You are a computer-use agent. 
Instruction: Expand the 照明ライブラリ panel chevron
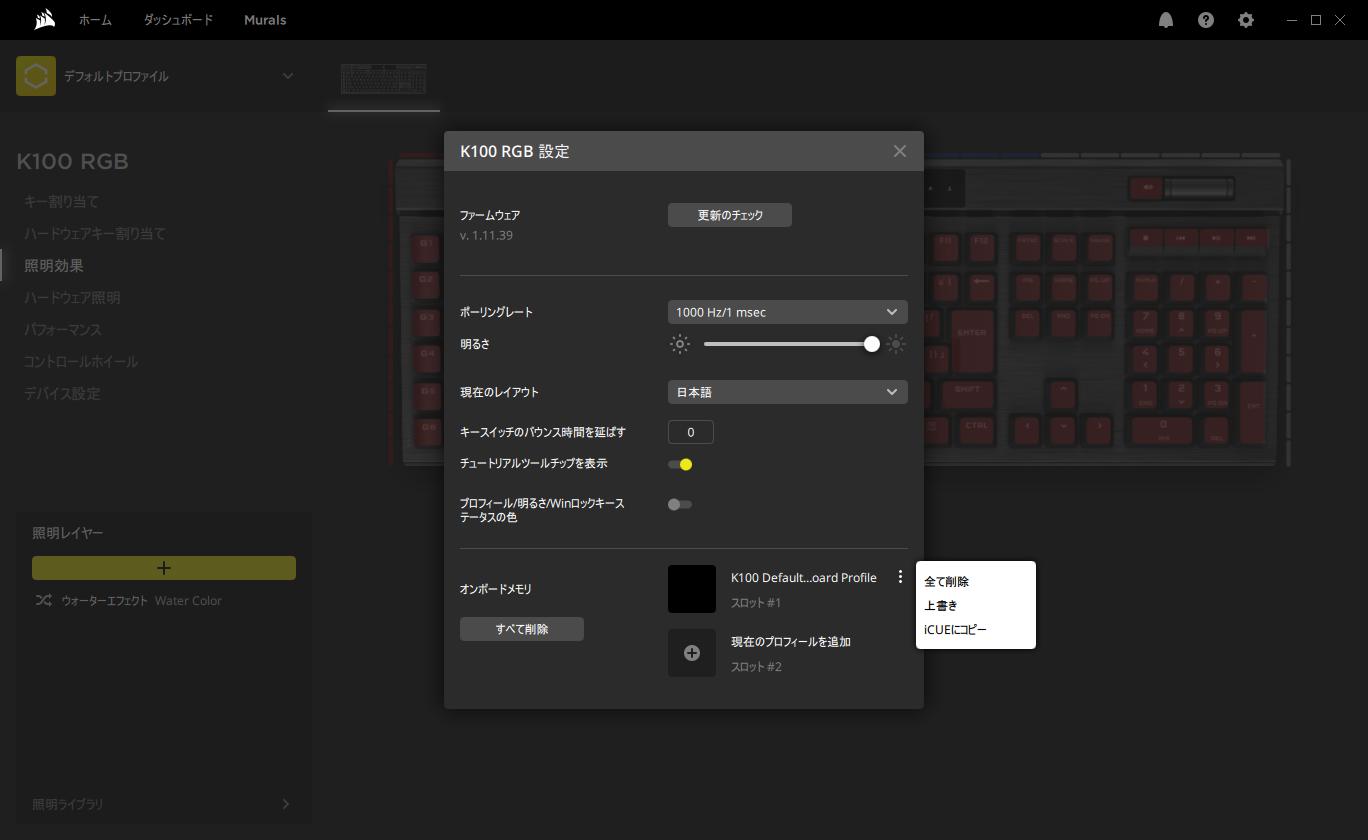285,804
